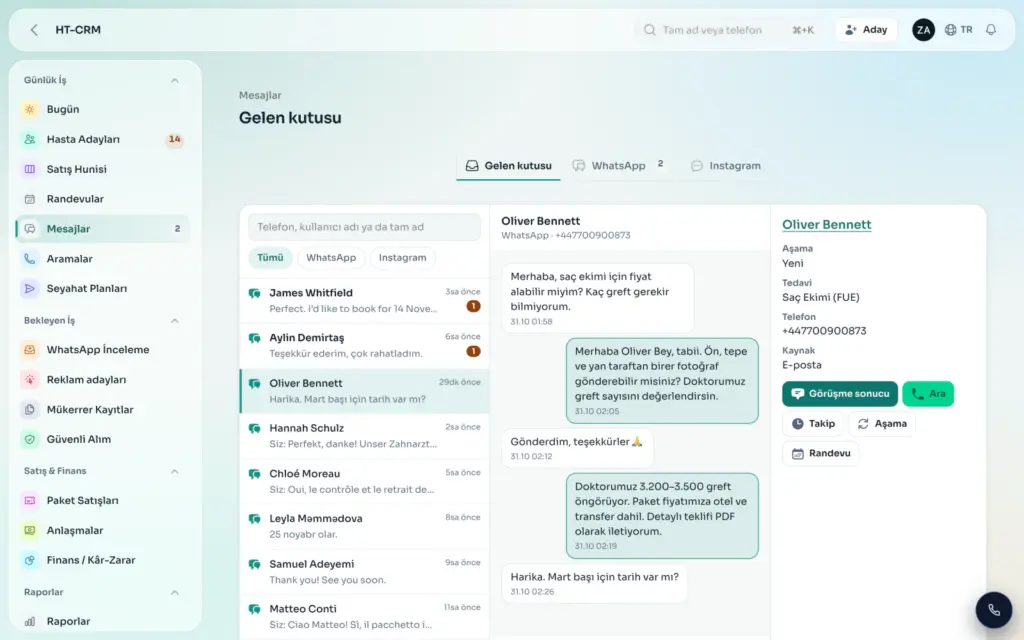Collapse the Raporlar sidebar group
This screenshot has width=1024, height=640.
(174, 592)
